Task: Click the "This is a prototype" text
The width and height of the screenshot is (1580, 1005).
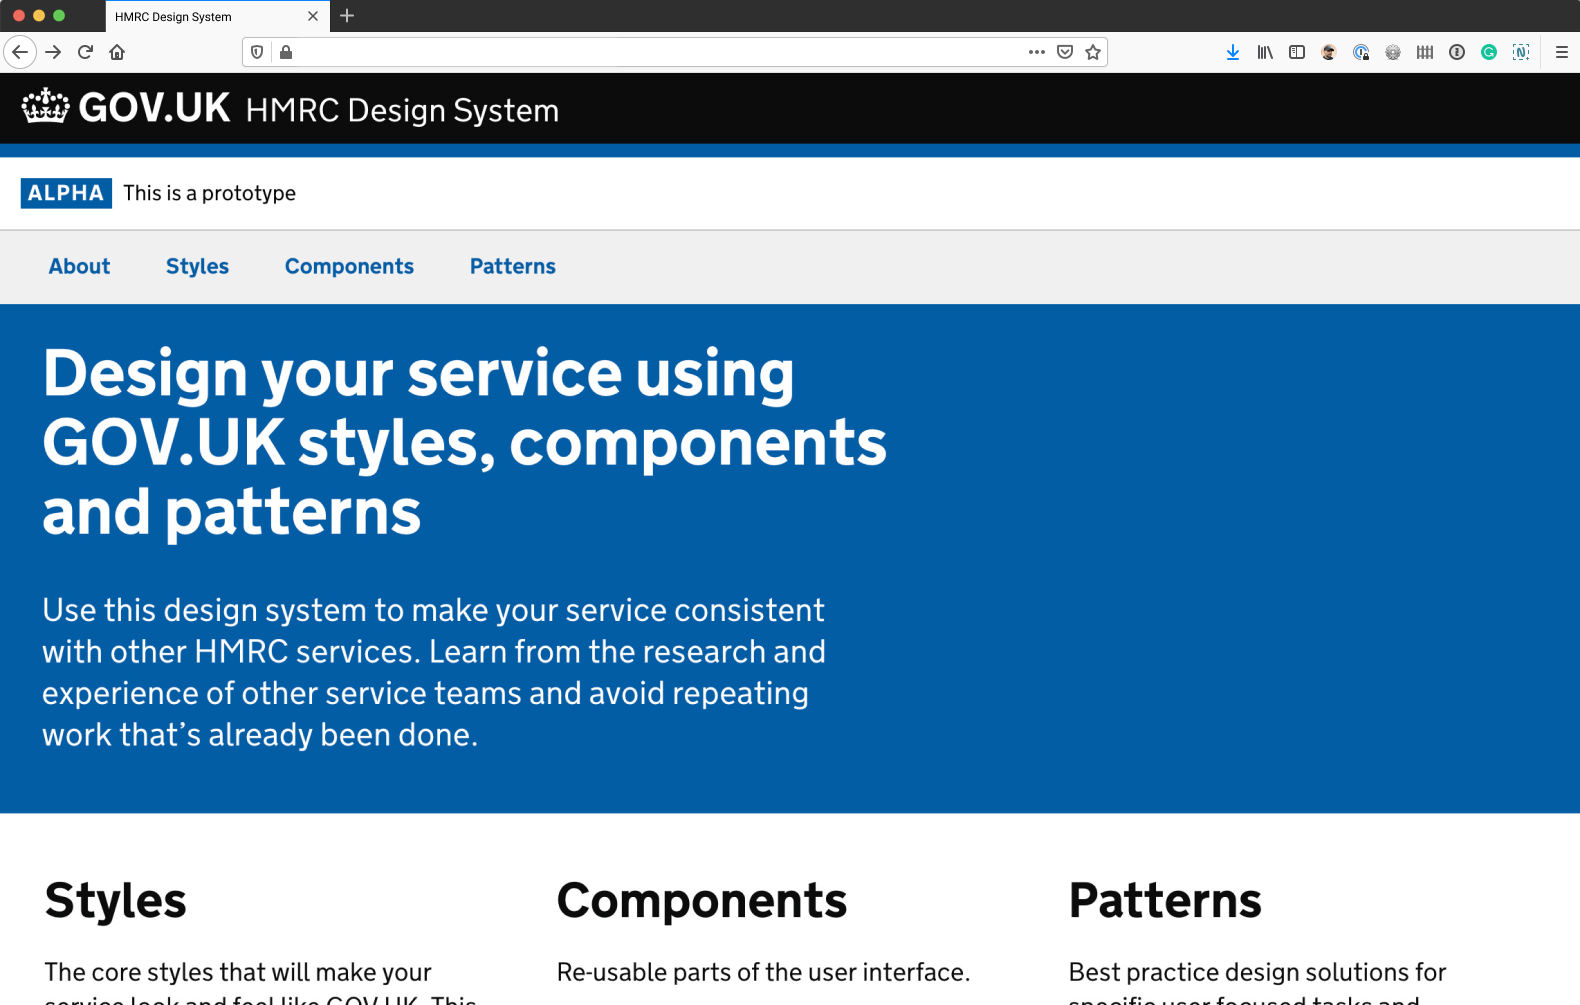Action: (210, 193)
